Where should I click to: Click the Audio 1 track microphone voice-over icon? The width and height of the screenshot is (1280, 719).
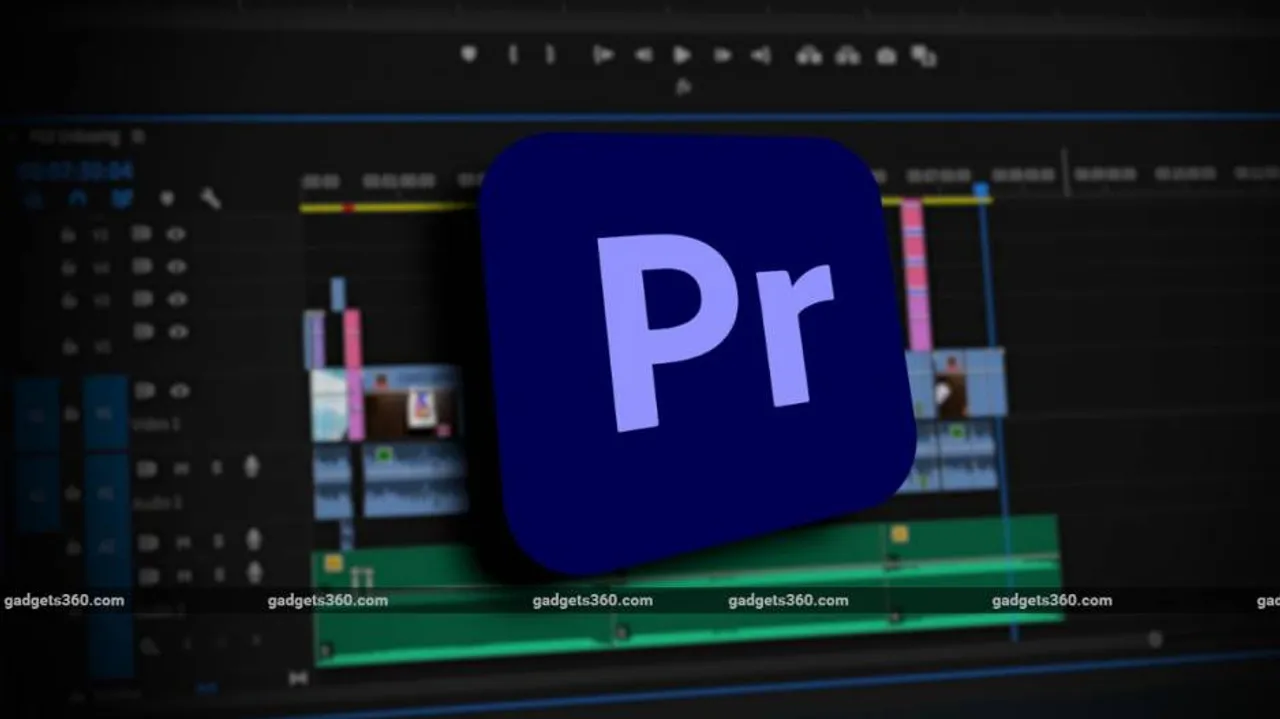[x=252, y=467]
